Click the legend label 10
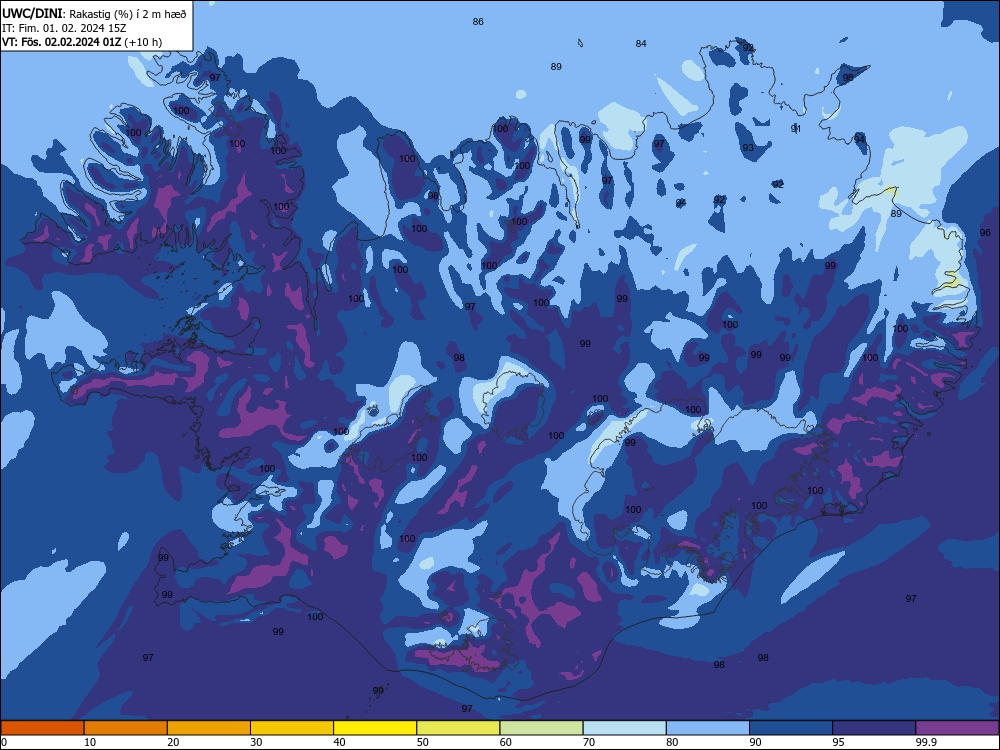 (90, 742)
